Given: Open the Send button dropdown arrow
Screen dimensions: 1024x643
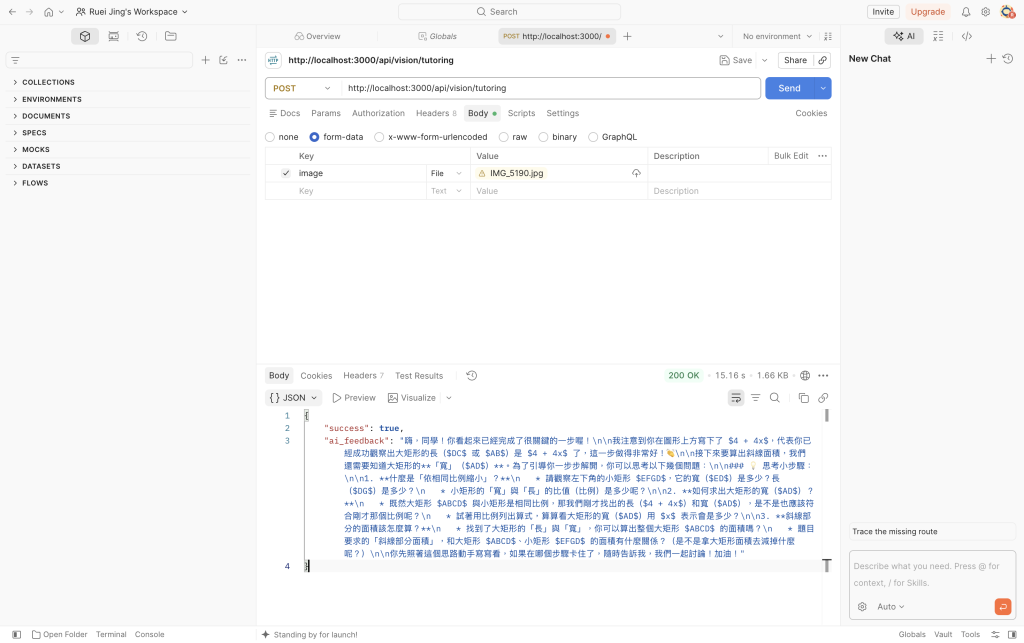Looking at the screenshot, I should point(823,88).
